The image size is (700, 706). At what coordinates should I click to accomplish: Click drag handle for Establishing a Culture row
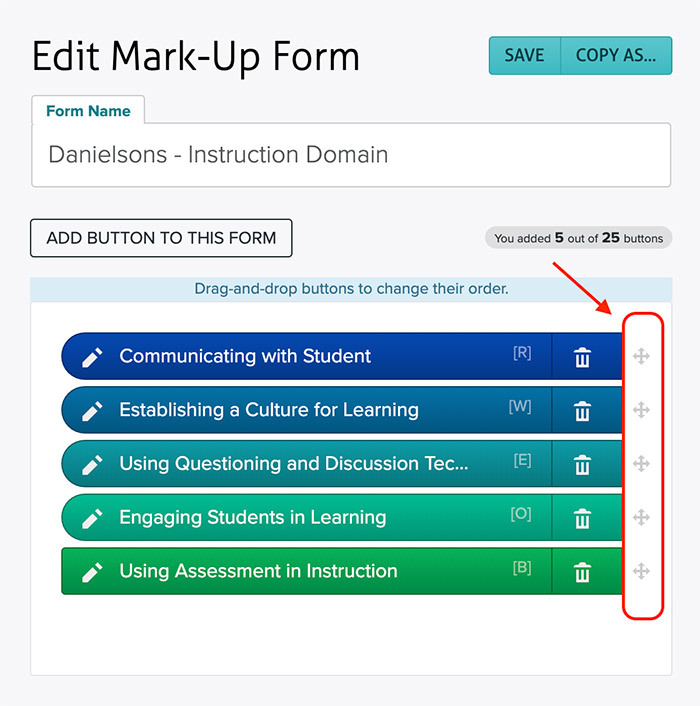(x=642, y=410)
